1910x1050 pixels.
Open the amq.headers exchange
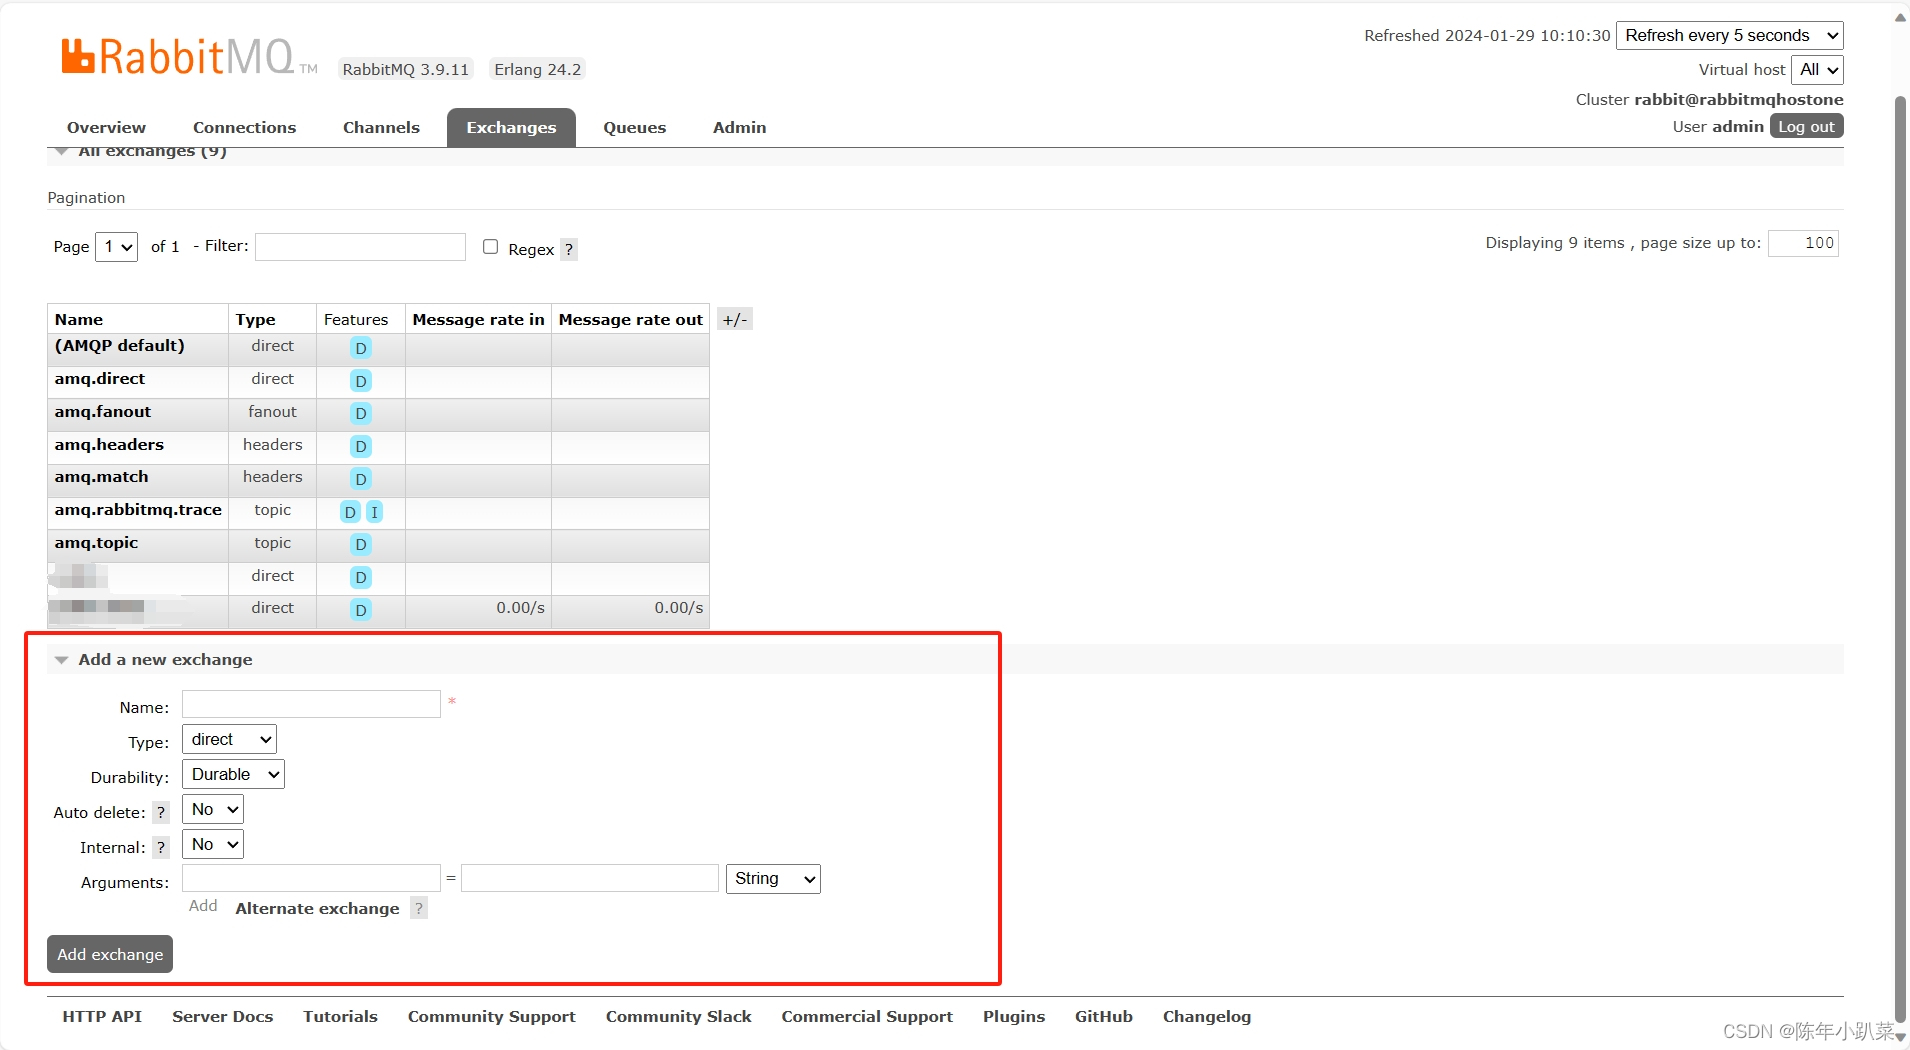tap(109, 445)
